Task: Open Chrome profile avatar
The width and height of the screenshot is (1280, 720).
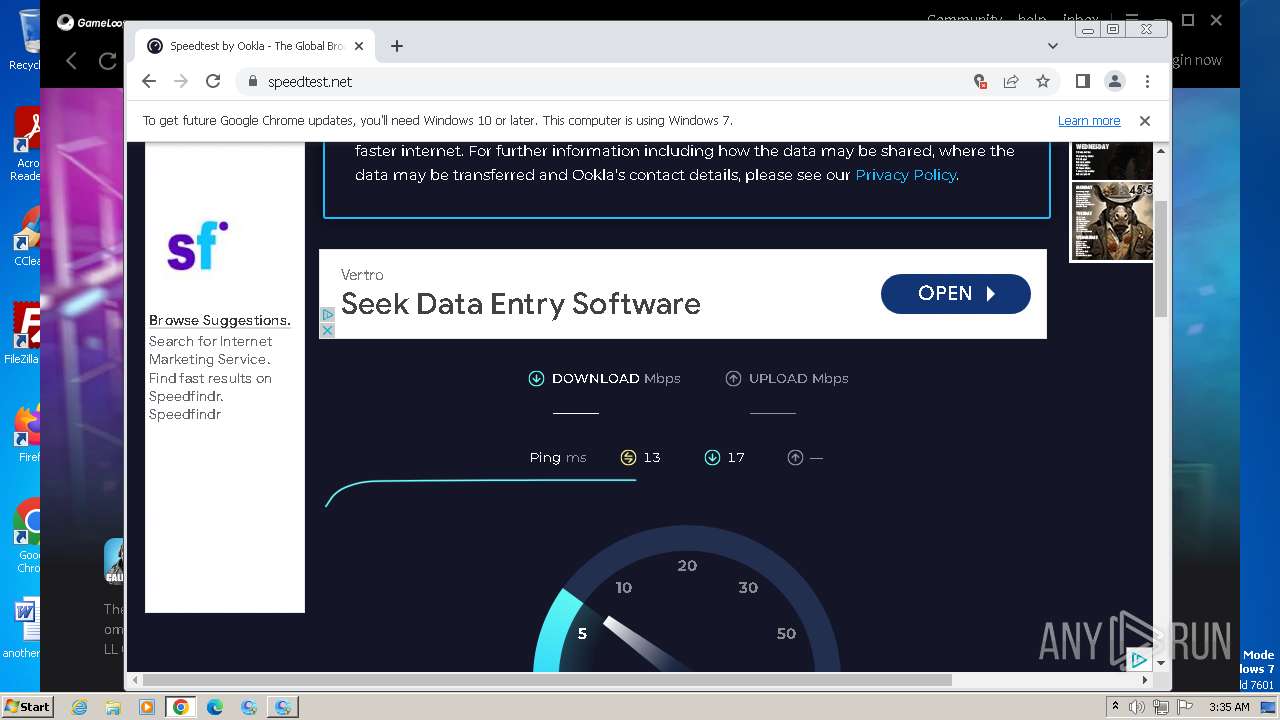Action: pyautogui.click(x=1115, y=81)
